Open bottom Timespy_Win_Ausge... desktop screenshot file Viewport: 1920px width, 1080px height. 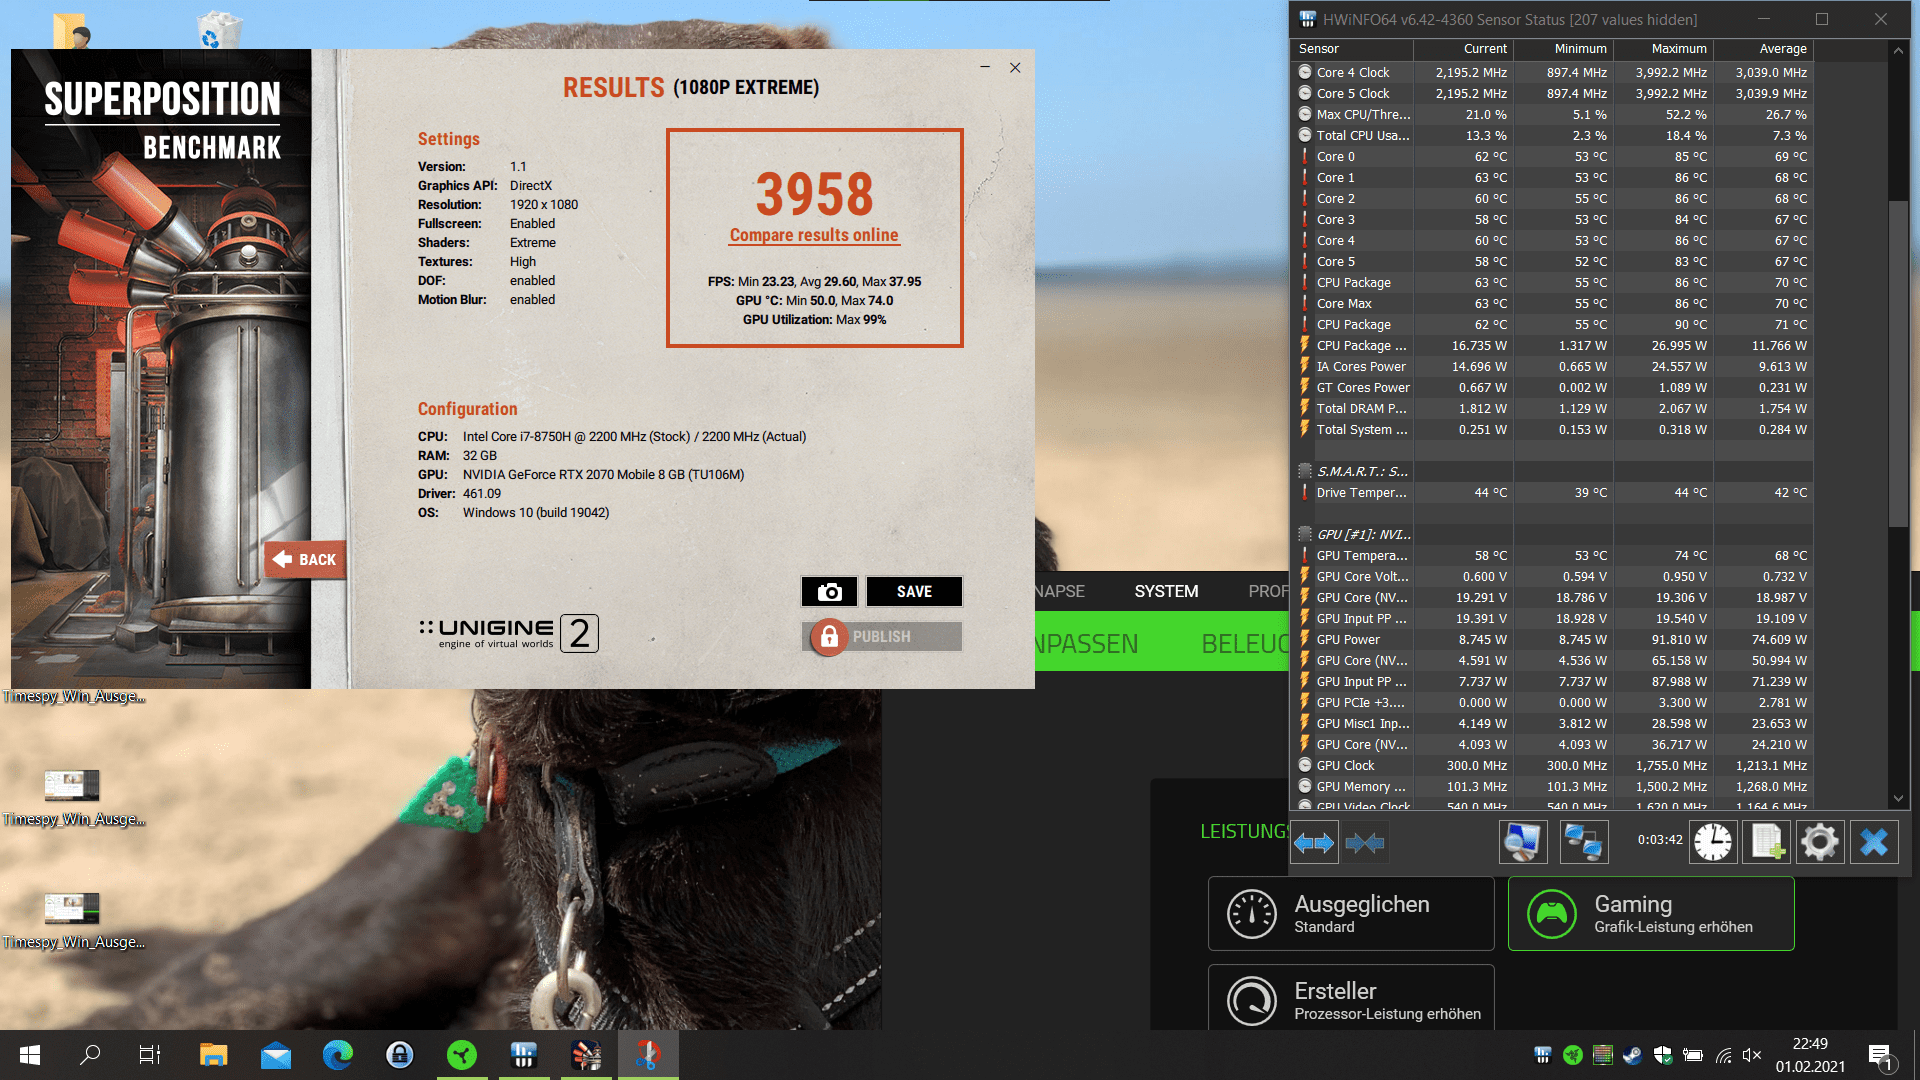pyautogui.click(x=73, y=921)
